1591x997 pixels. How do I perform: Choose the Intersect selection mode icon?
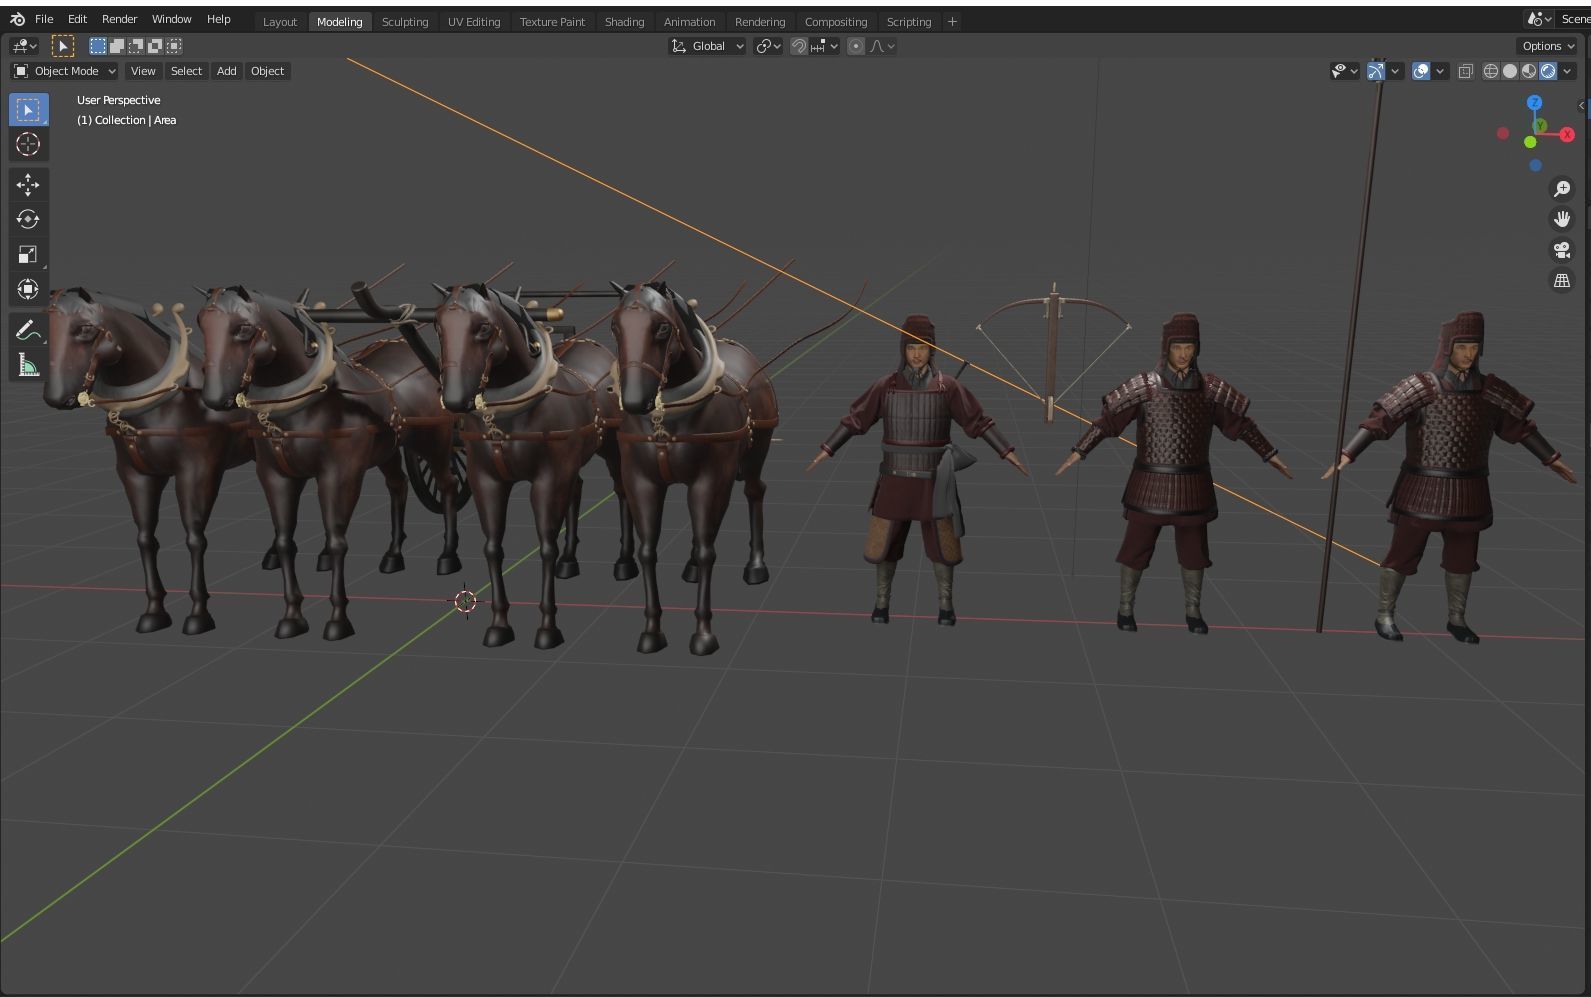coord(174,46)
